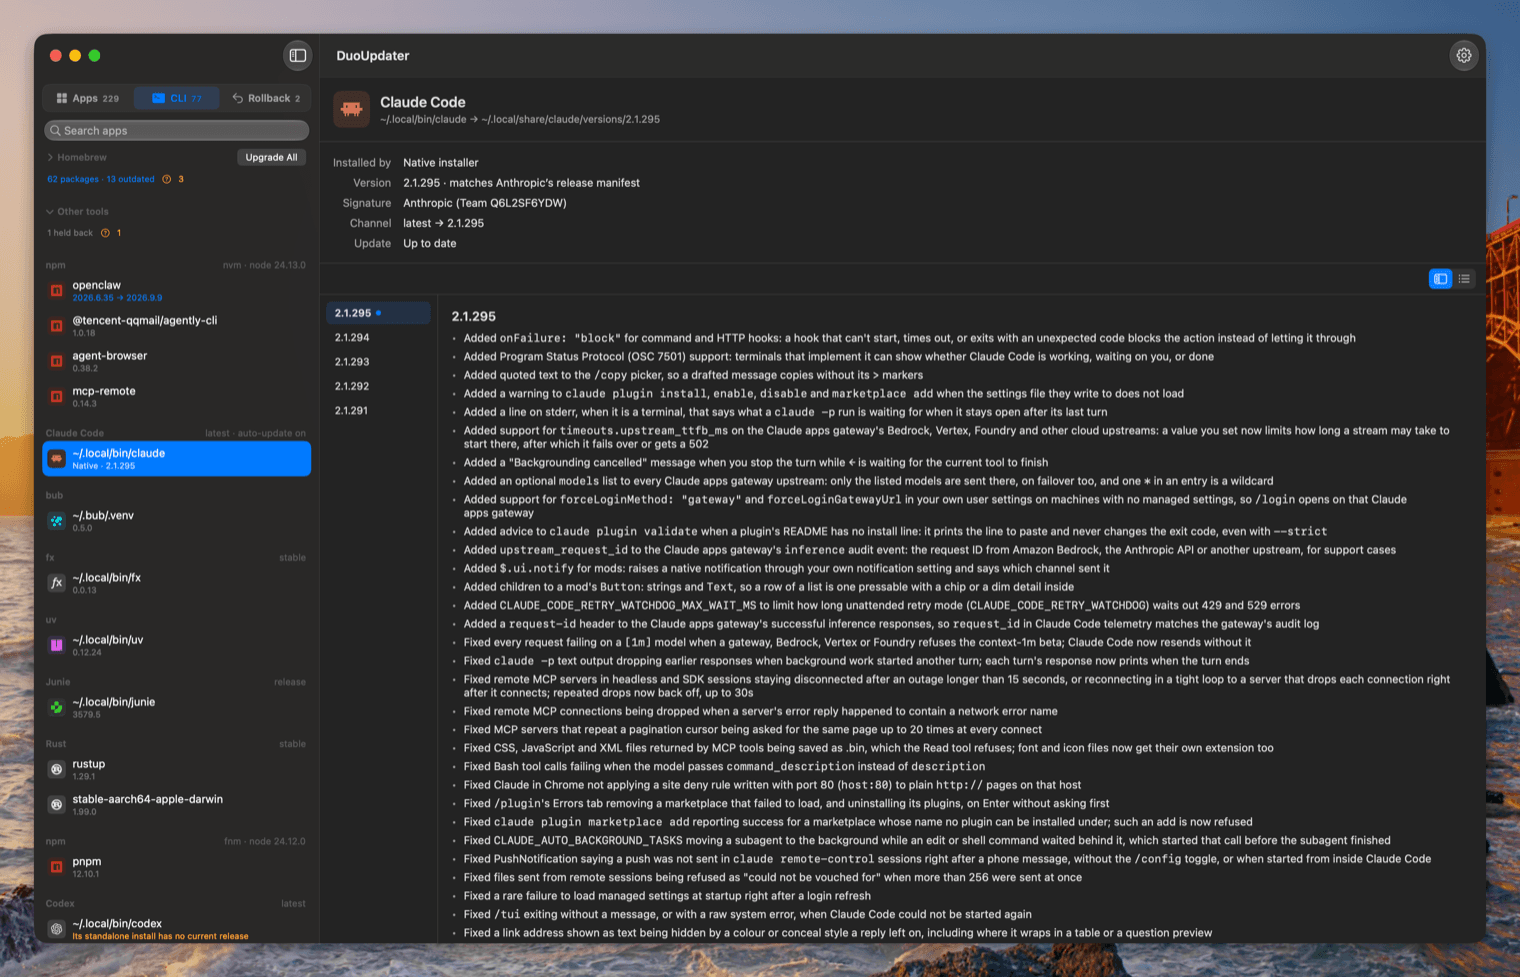Click the warning icon next to 1 held back
The width and height of the screenshot is (1520, 977).
click(105, 233)
